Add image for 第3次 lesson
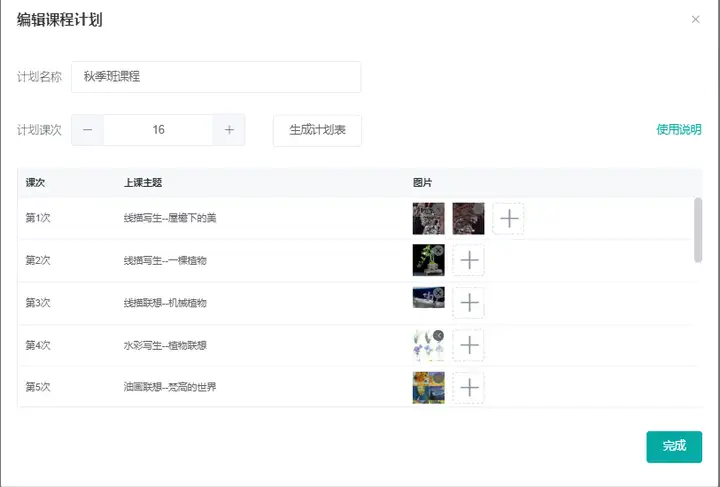 469,302
